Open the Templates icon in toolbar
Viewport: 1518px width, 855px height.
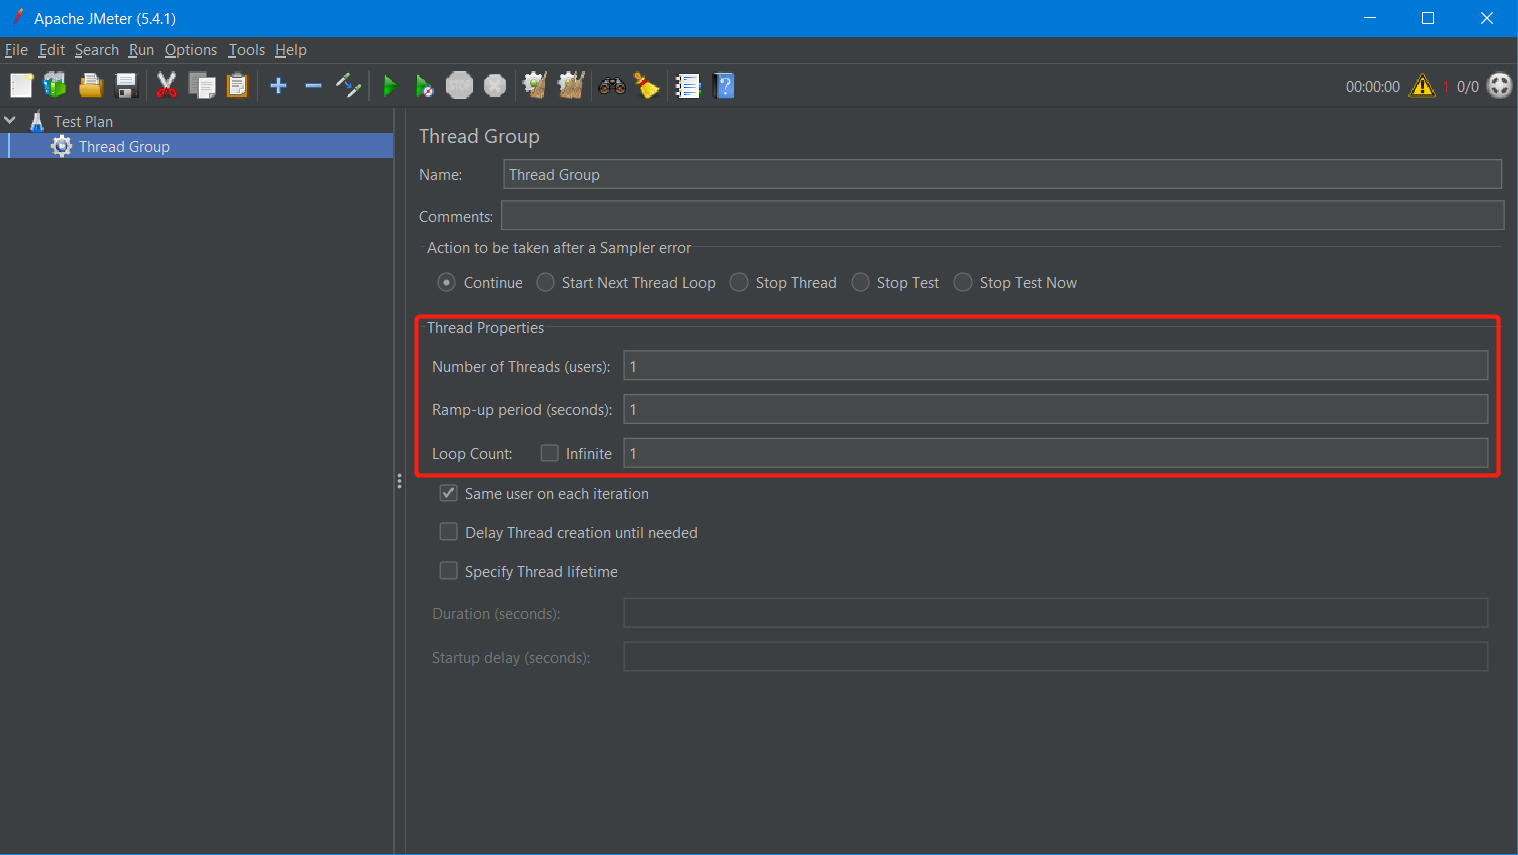coord(55,86)
